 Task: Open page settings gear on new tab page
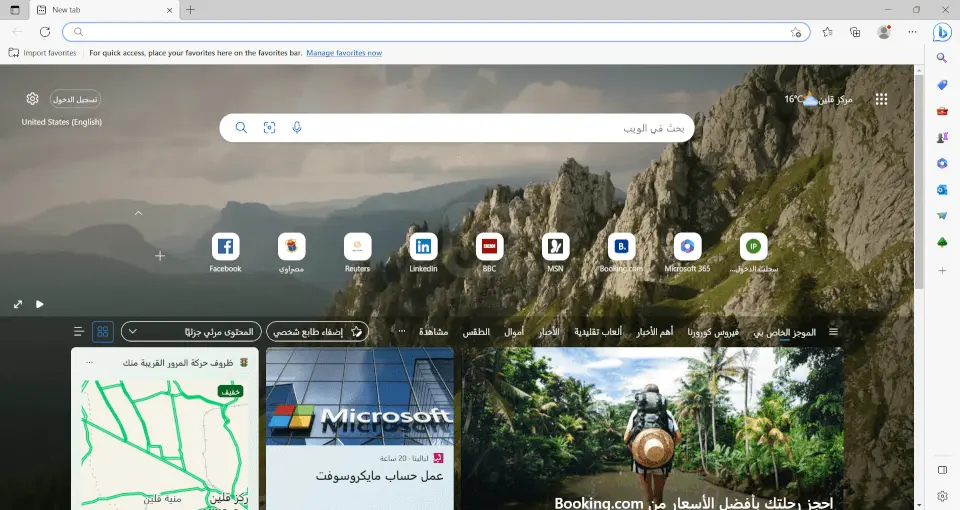point(32,99)
